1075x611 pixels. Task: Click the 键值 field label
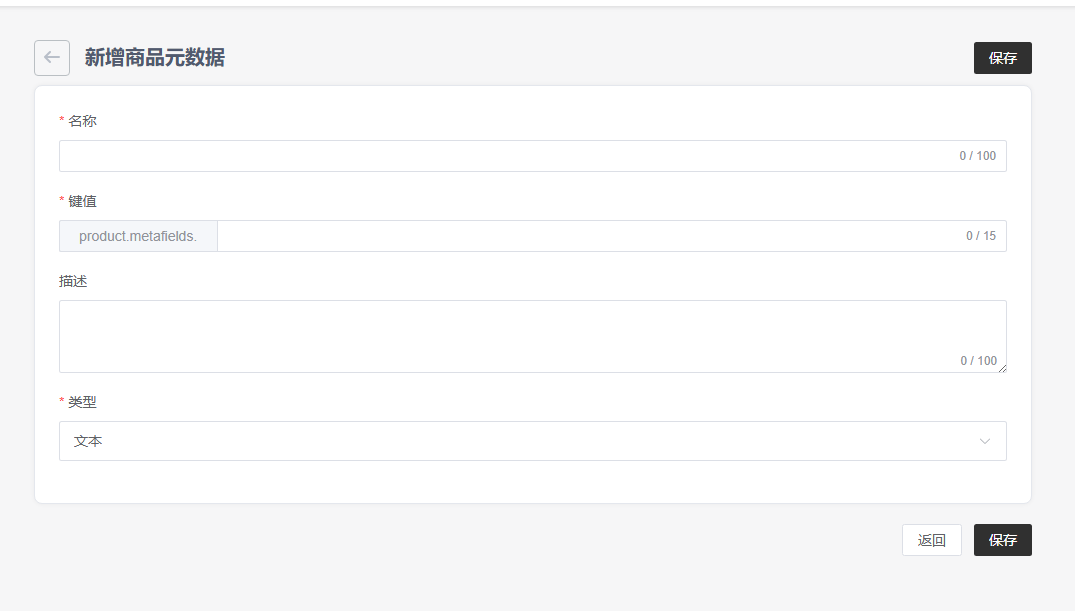tap(82, 201)
